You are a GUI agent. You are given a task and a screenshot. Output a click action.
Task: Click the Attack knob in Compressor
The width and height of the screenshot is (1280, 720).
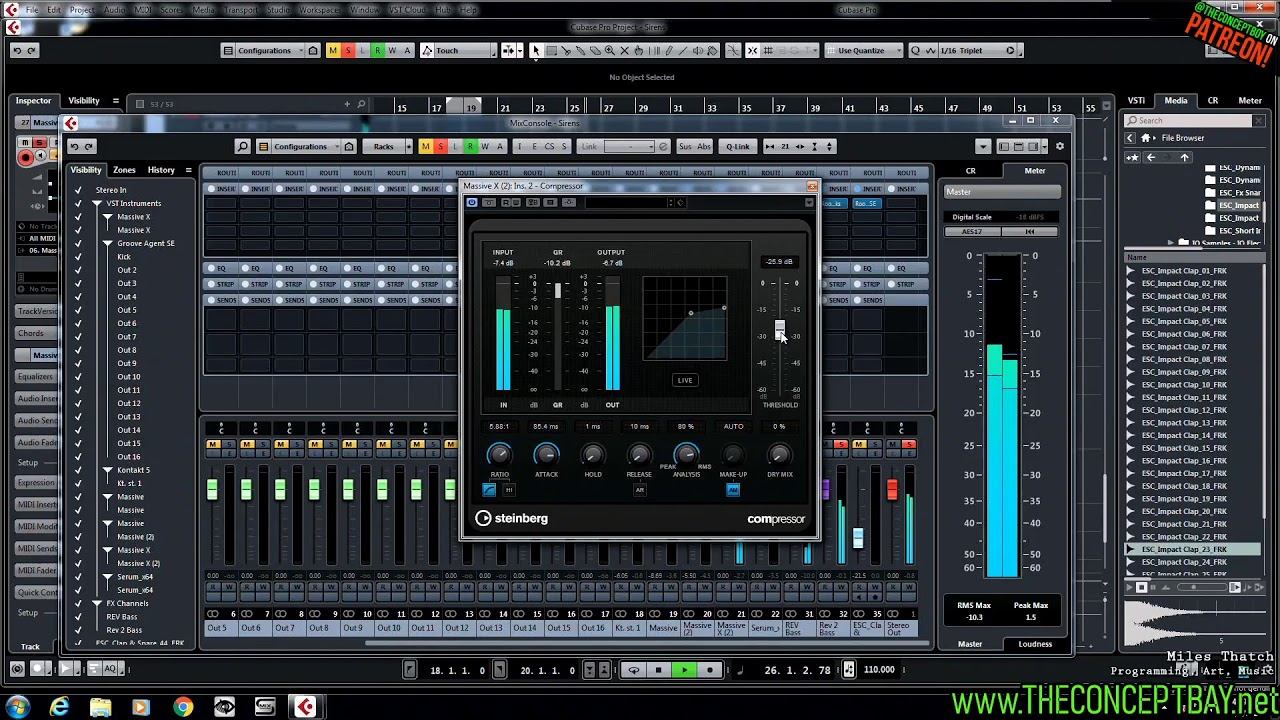coord(546,455)
